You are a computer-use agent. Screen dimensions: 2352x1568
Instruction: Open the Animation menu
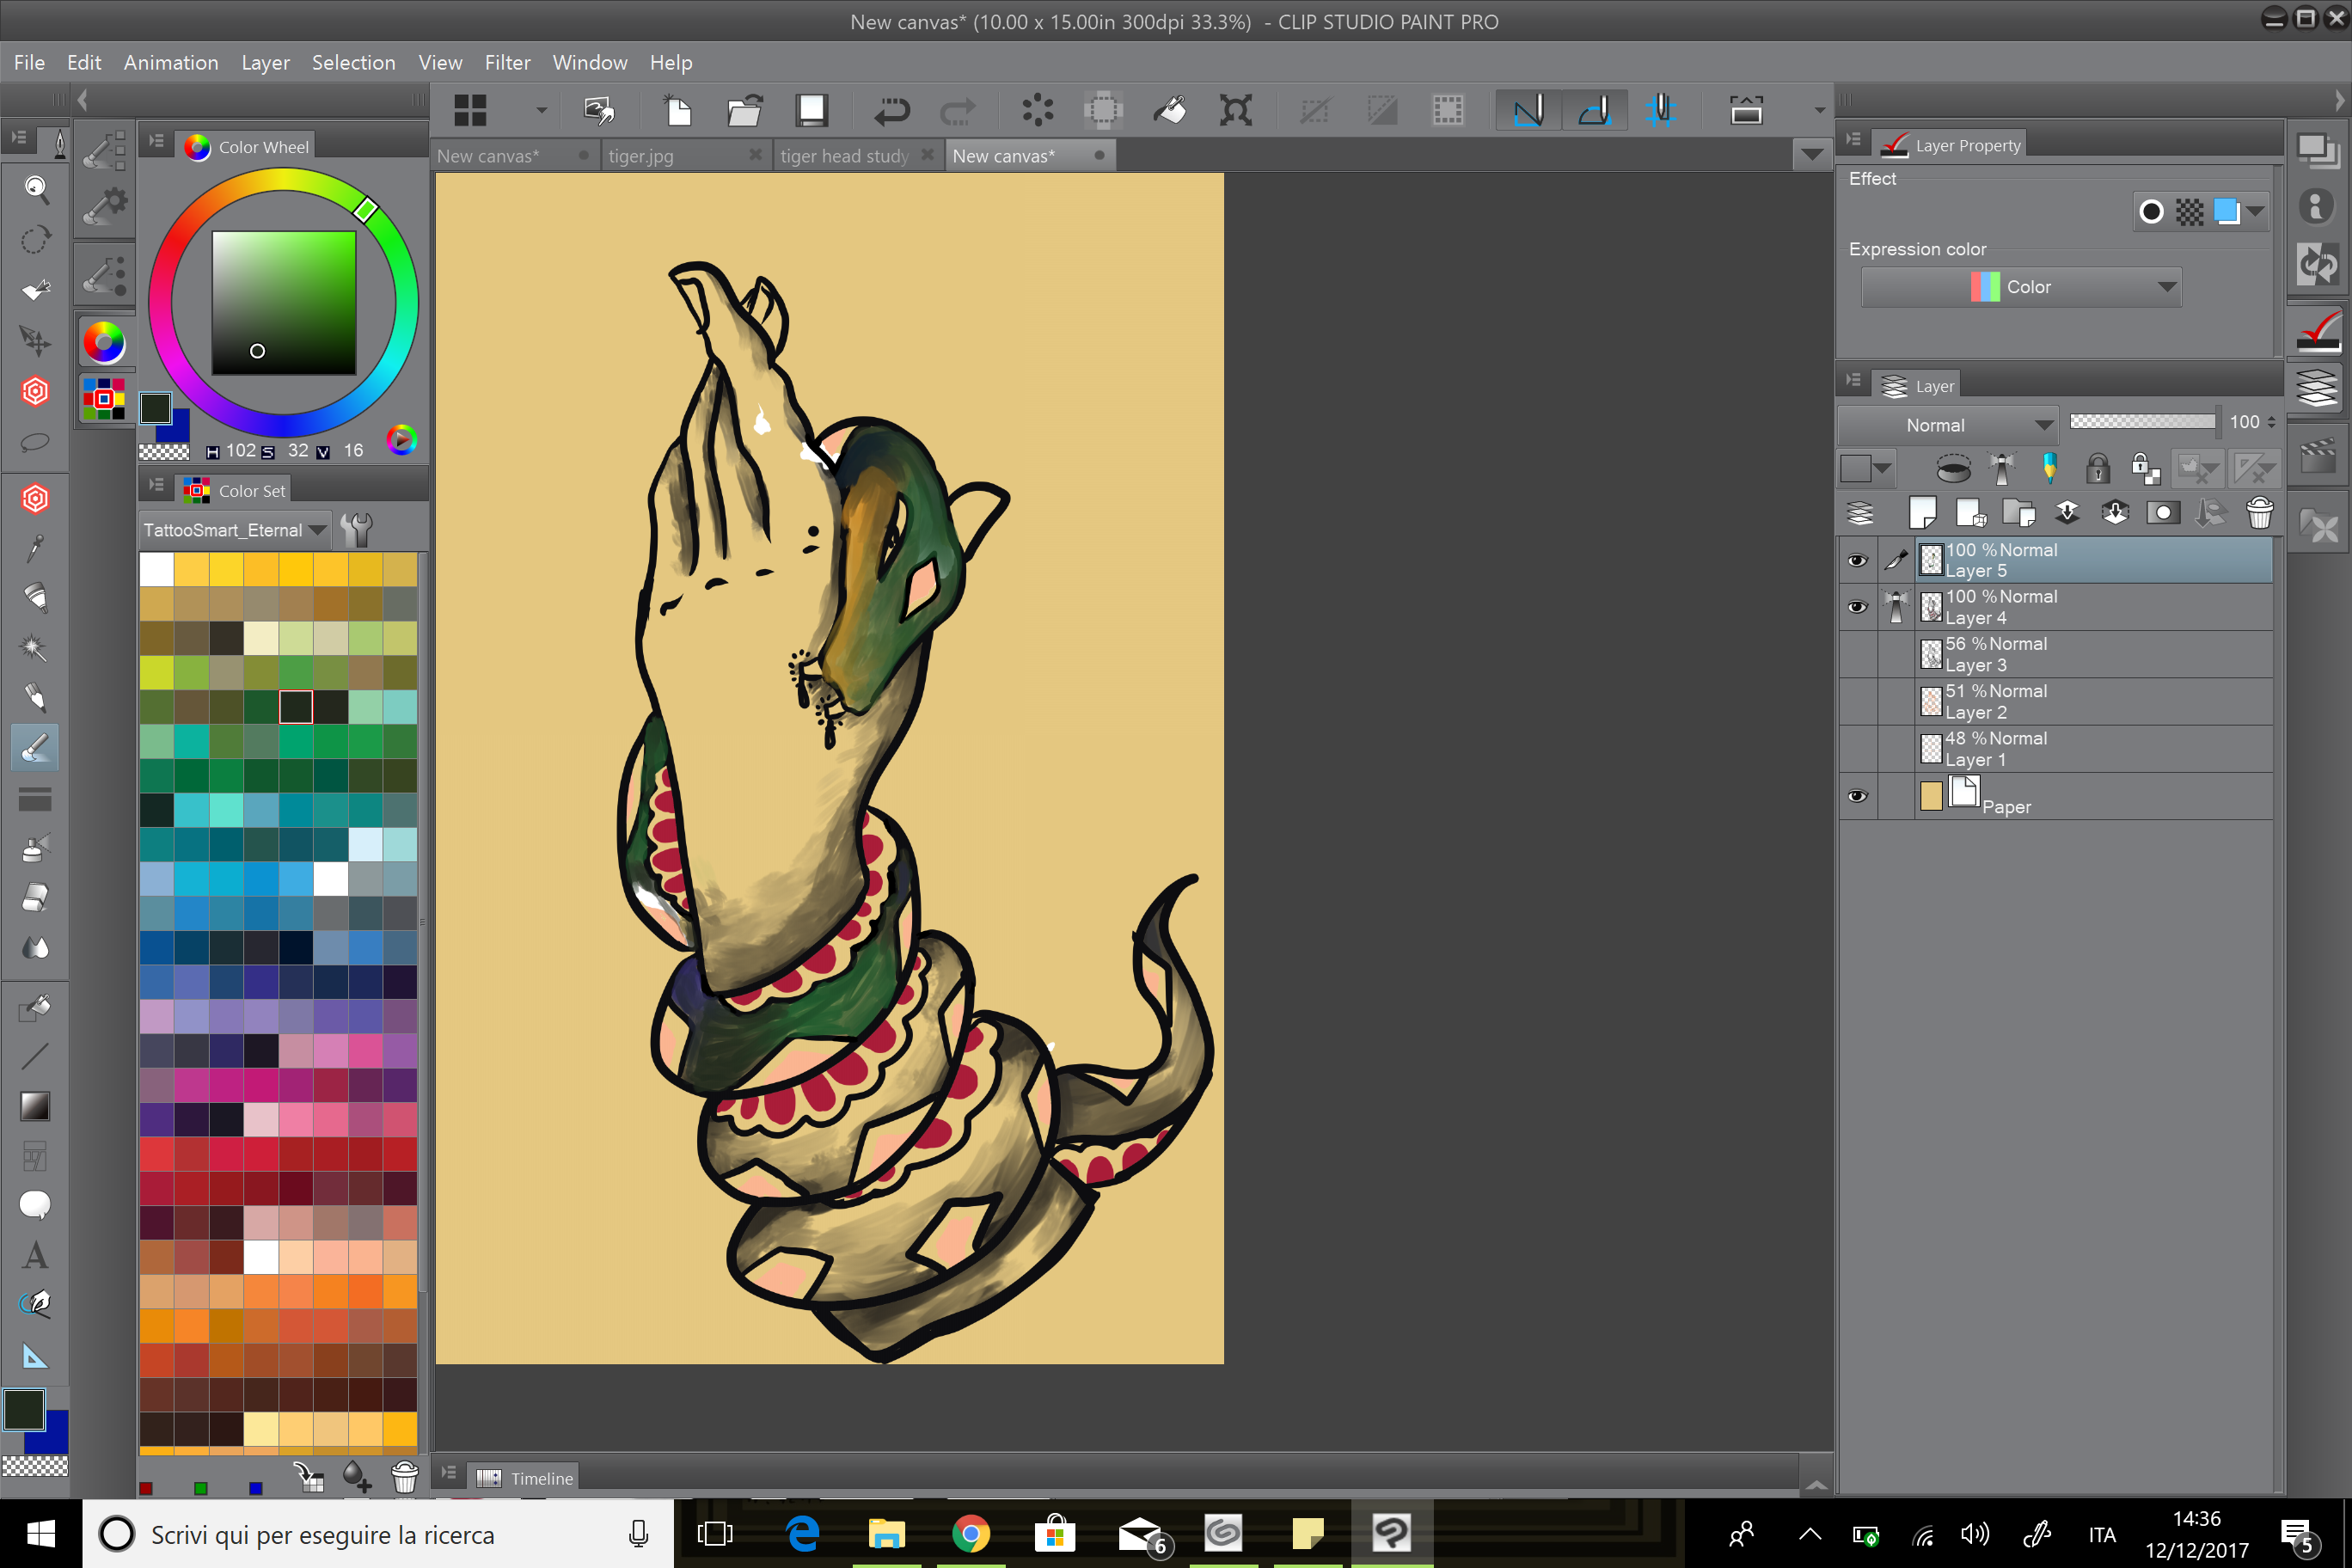tap(171, 62)
